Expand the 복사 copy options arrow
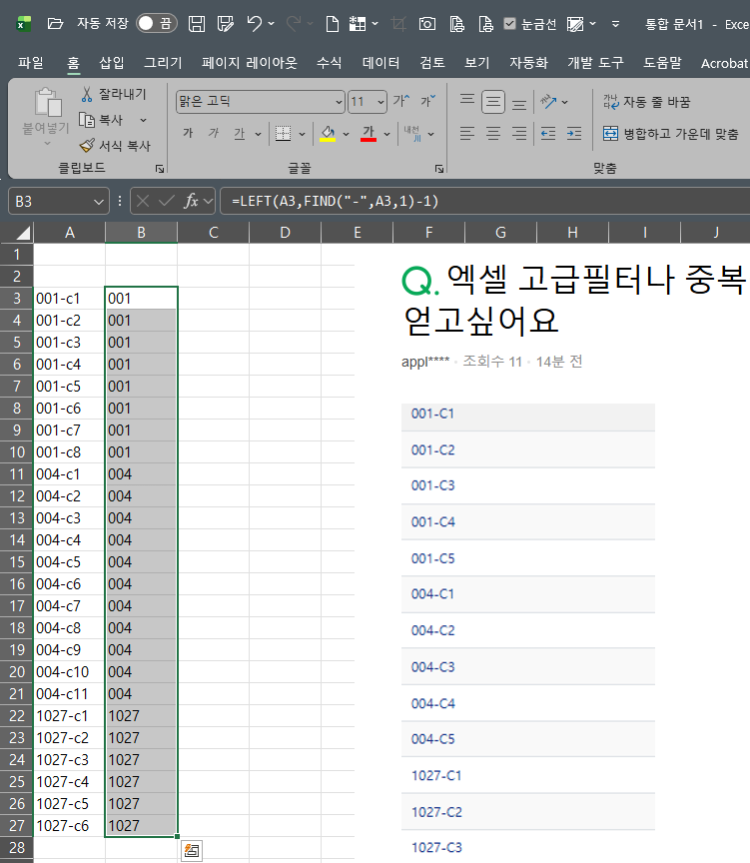The width and height of the screenshot is (750, 863). (x=143, y=120)
